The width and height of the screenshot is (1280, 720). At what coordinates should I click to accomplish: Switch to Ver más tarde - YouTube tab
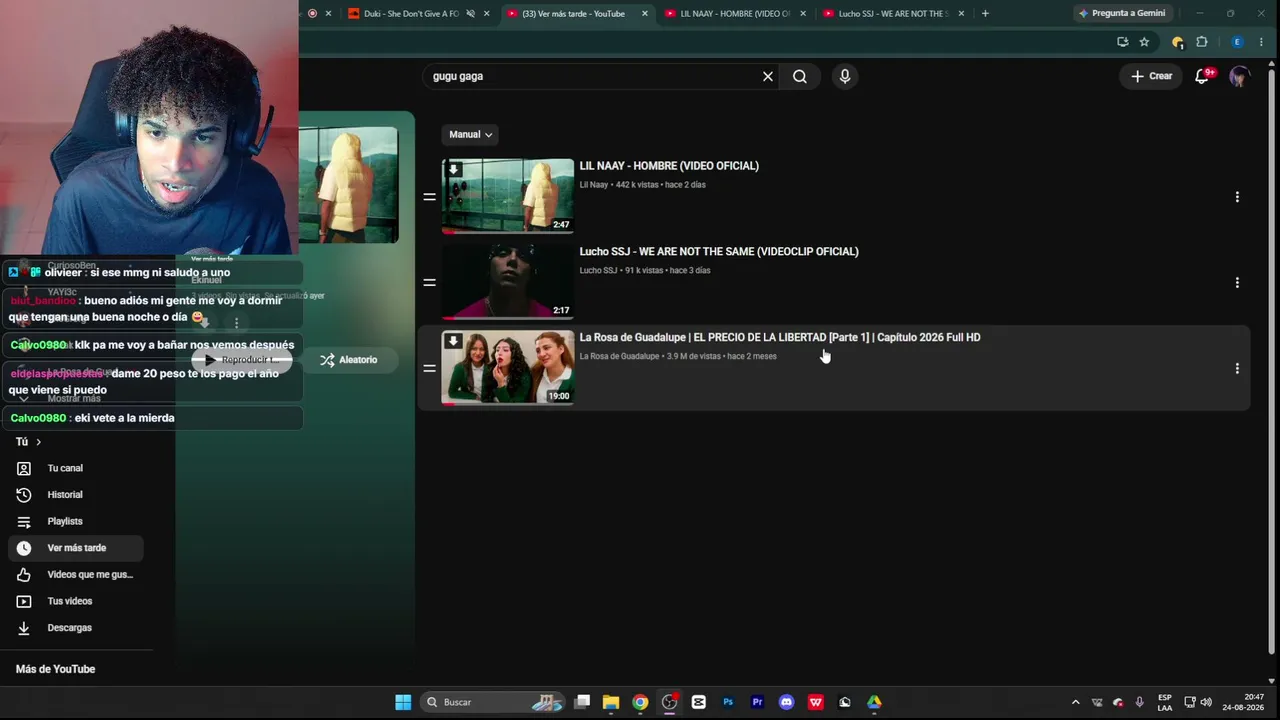point(573,14)
